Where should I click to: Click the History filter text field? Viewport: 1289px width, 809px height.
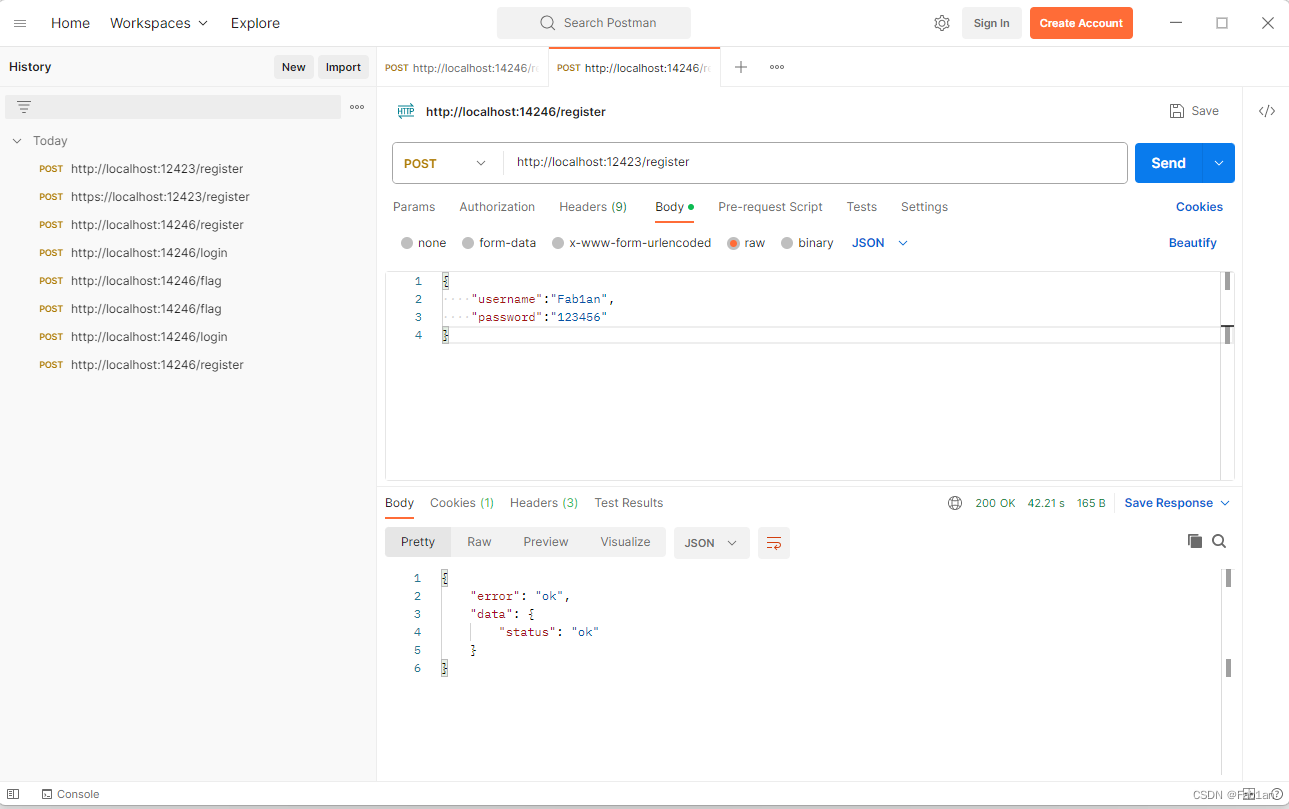click(173, 107)
